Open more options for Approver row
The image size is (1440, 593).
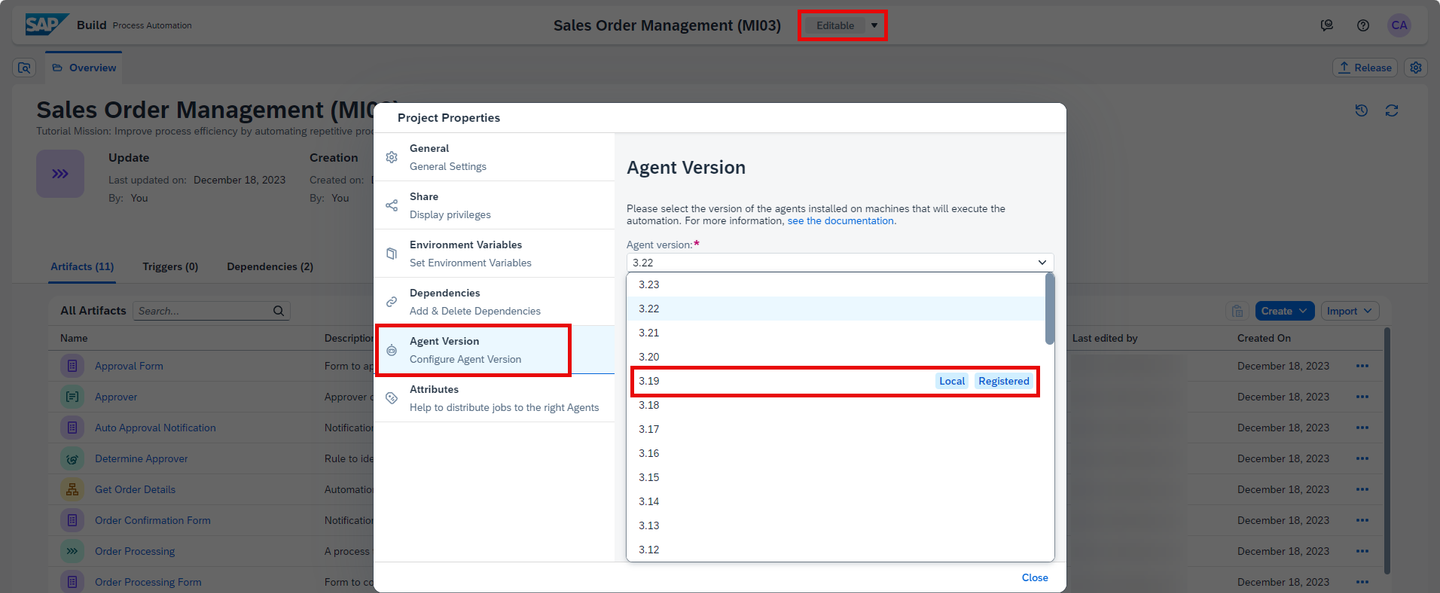coord(1362,397)
